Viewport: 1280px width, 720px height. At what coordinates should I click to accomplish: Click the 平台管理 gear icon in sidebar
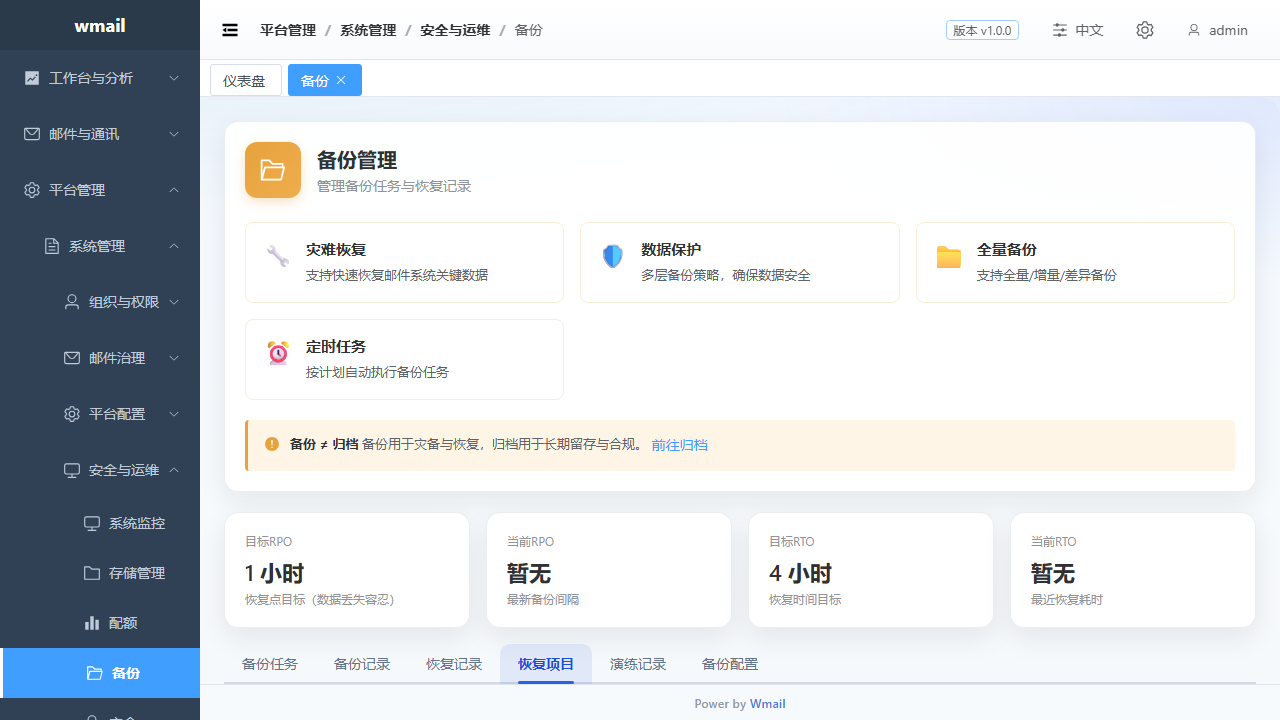point(32,190)
